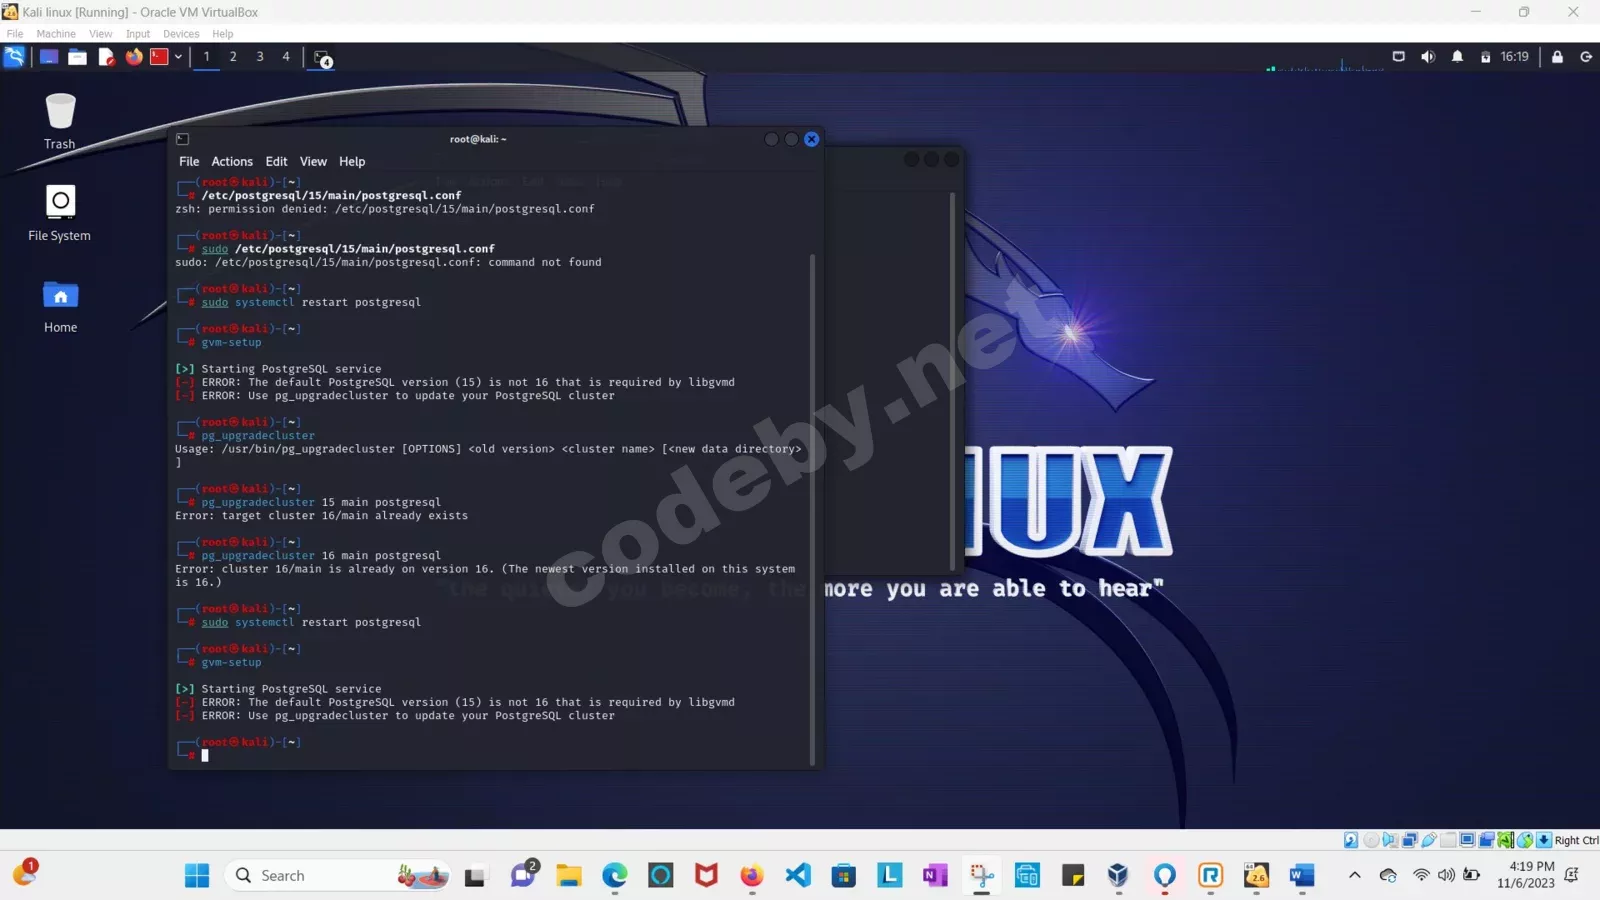Open VirtualBox Input menu
The image size is (1600, 900).
click(138, 34)
